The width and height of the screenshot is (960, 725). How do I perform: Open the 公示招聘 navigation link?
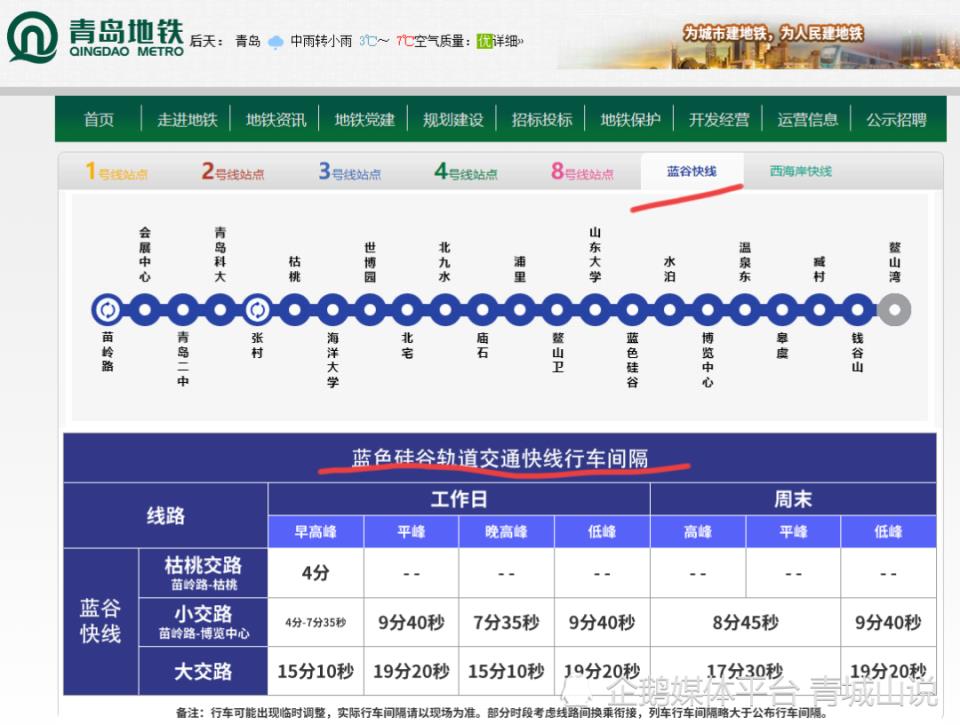[896, 119]
